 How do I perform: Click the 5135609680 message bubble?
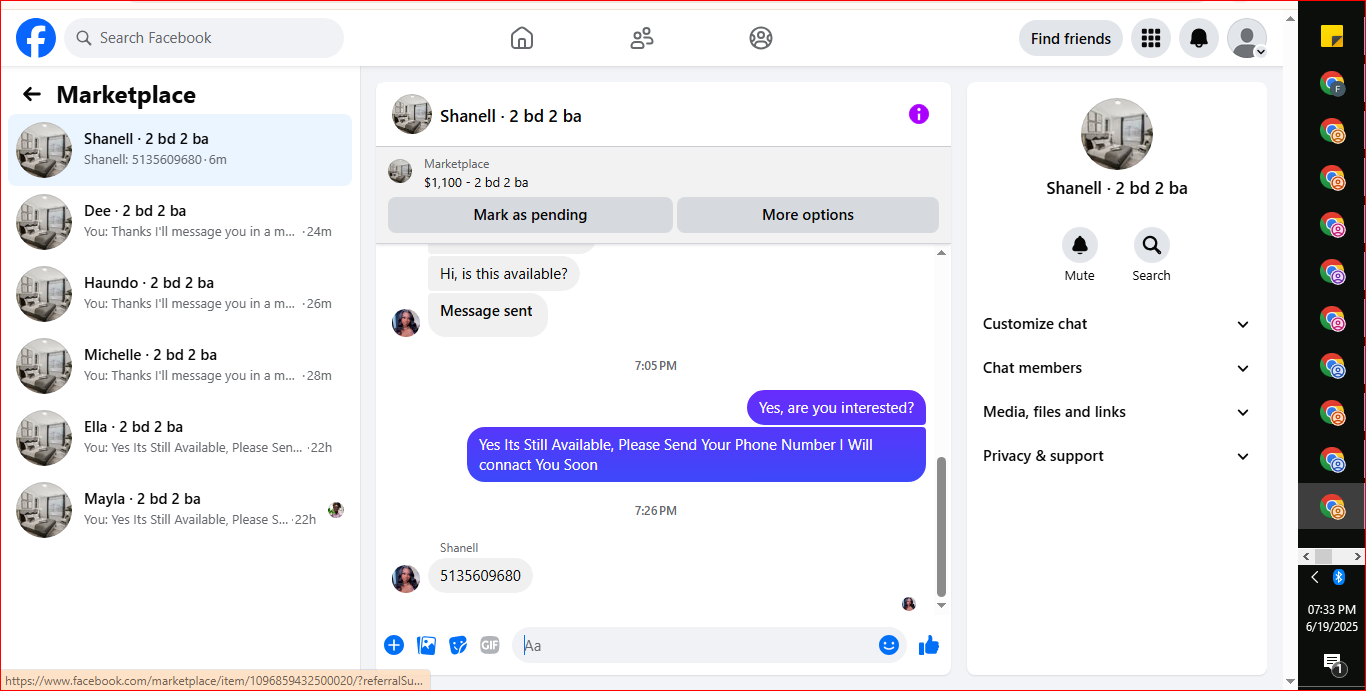(480, 576)
